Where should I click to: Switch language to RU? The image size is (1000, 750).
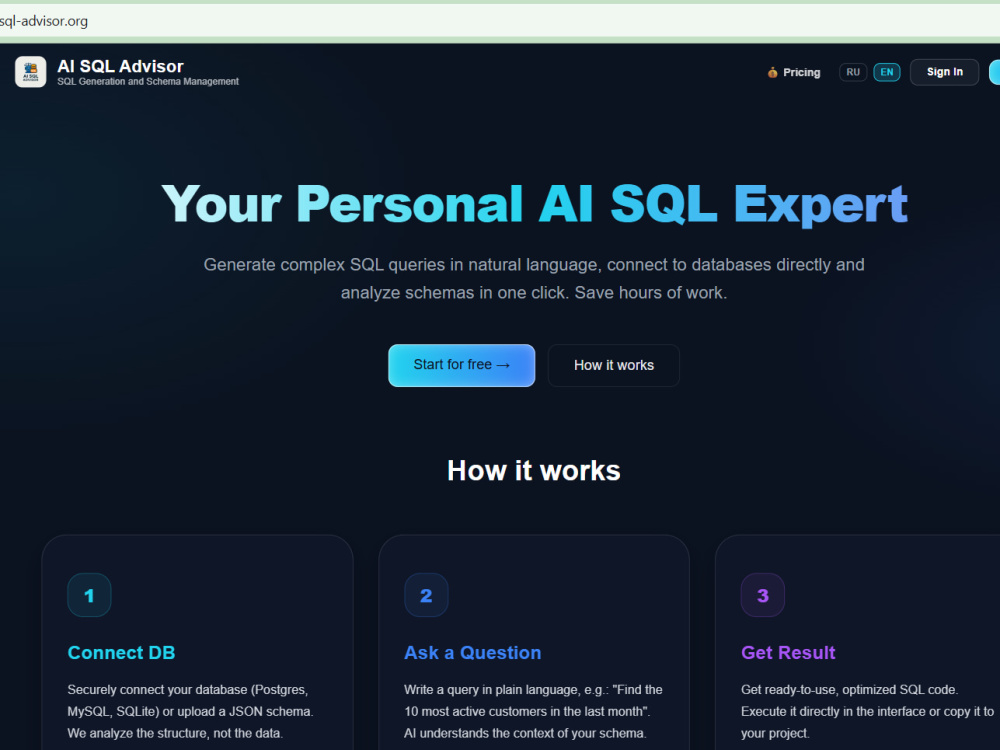tap(853, 72)
